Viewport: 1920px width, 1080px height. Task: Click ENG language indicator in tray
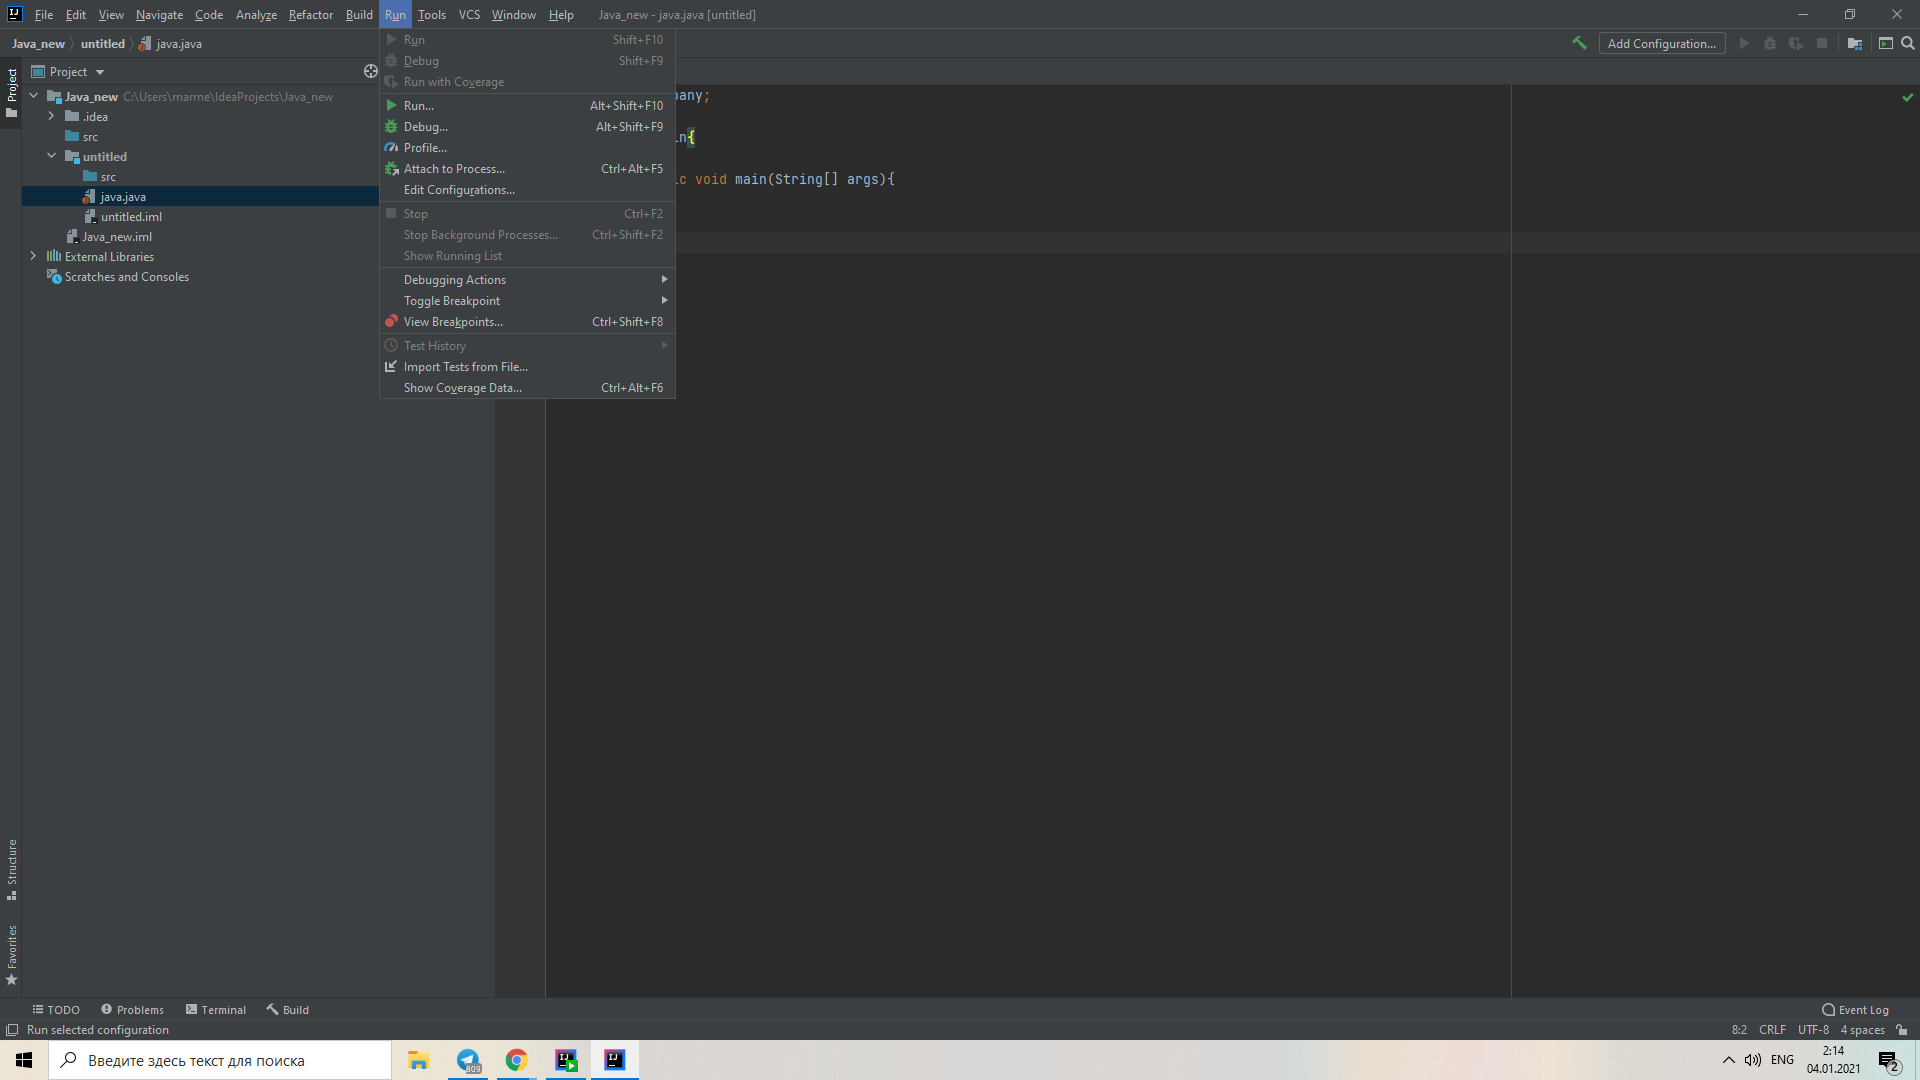(1782, 1060)
